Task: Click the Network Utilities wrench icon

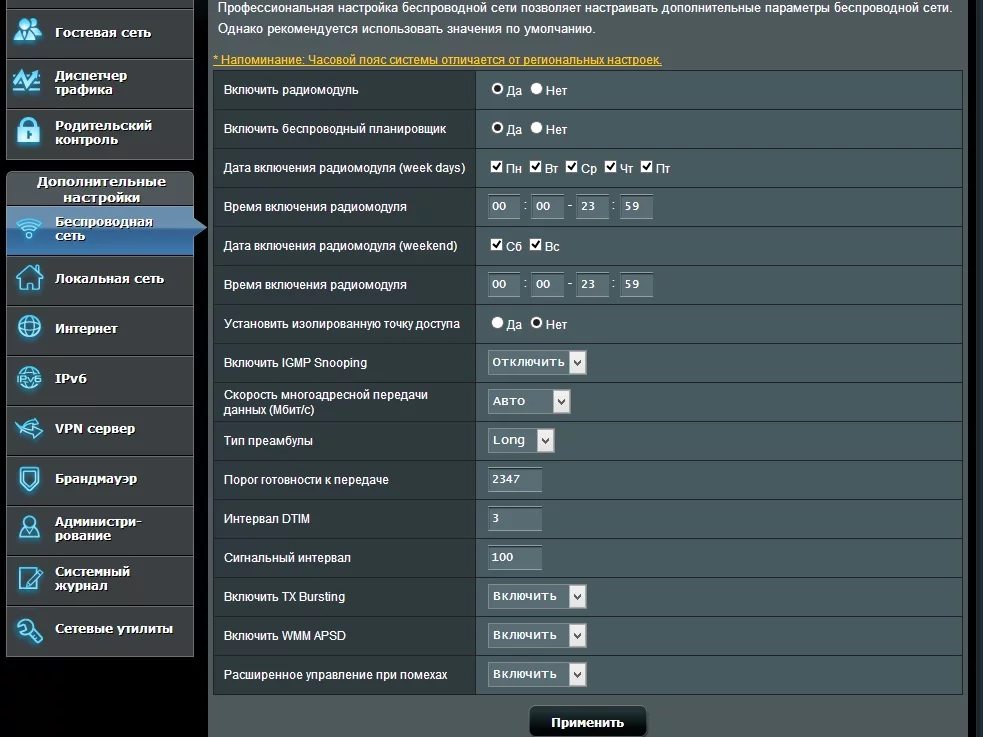Action: coord(29,629)
